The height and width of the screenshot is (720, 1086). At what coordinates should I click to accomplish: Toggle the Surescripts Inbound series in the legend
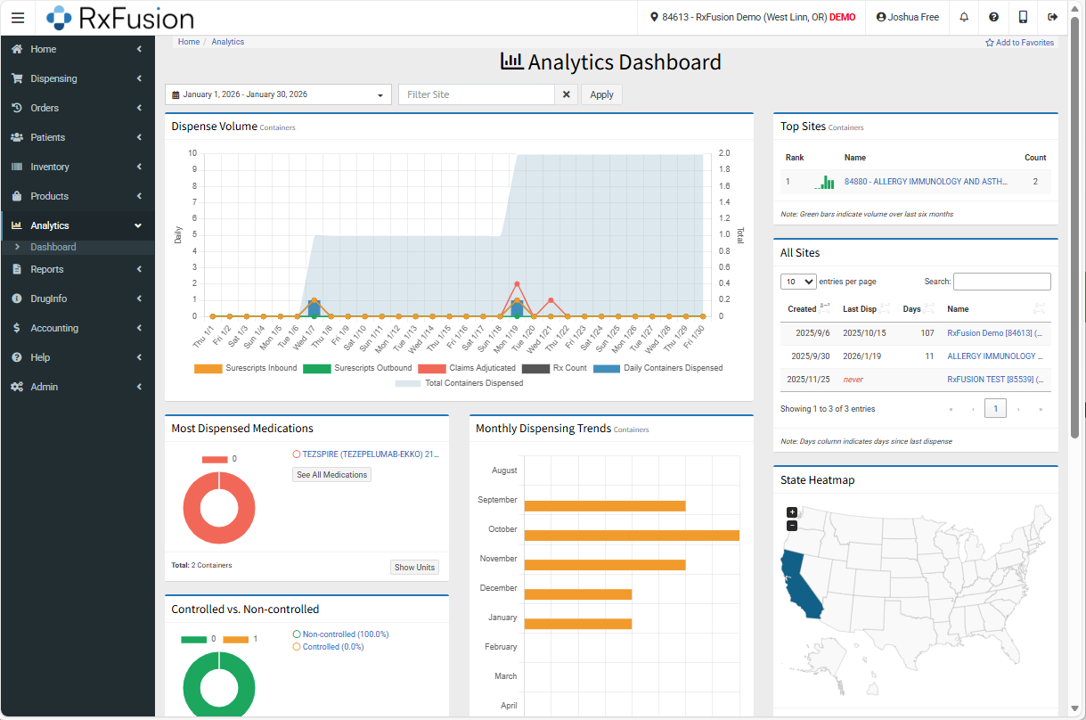(262, 366)
